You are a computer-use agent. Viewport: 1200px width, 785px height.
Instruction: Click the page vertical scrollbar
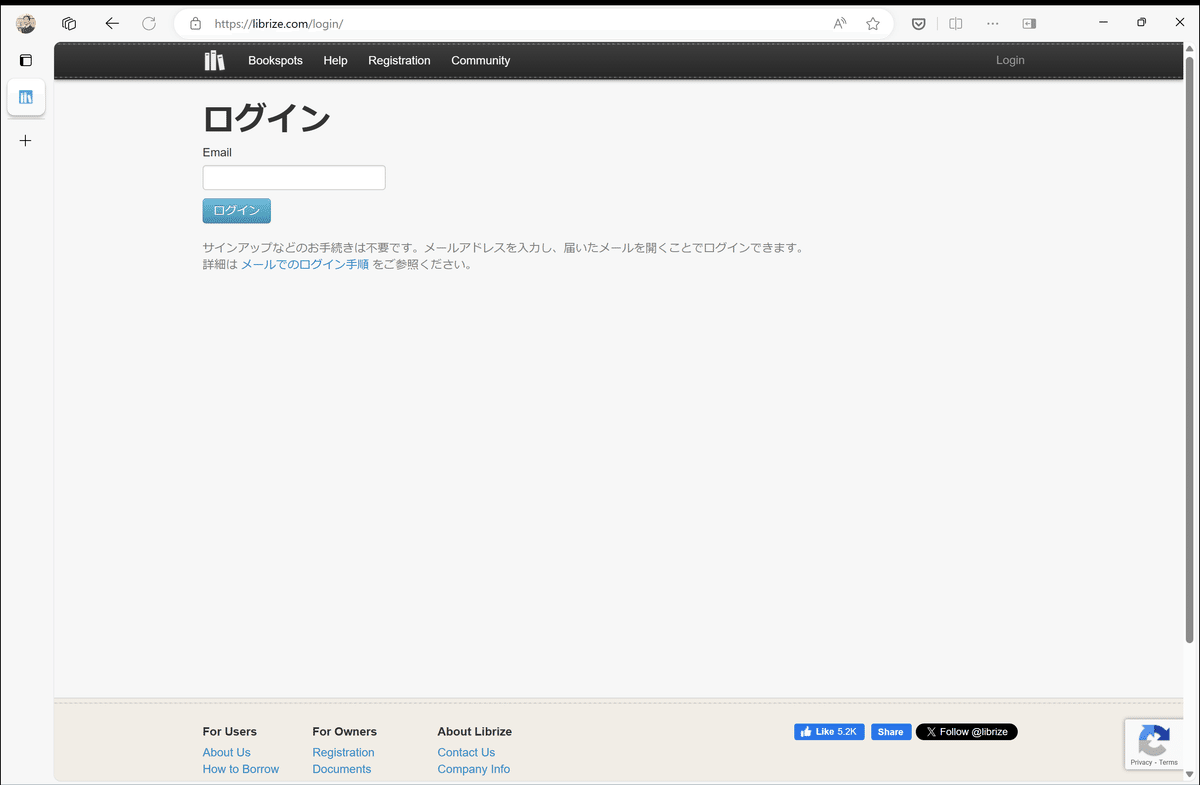click(1190, 350)
